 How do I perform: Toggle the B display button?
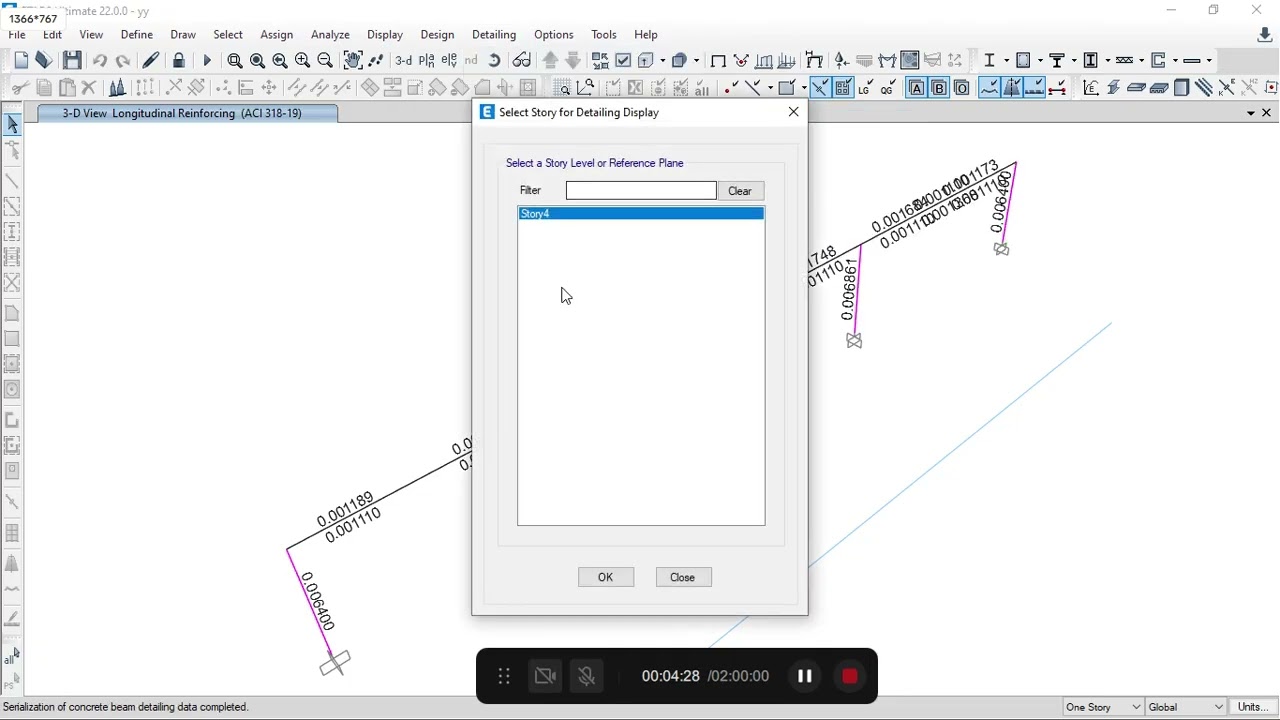[x=940, y=88]
